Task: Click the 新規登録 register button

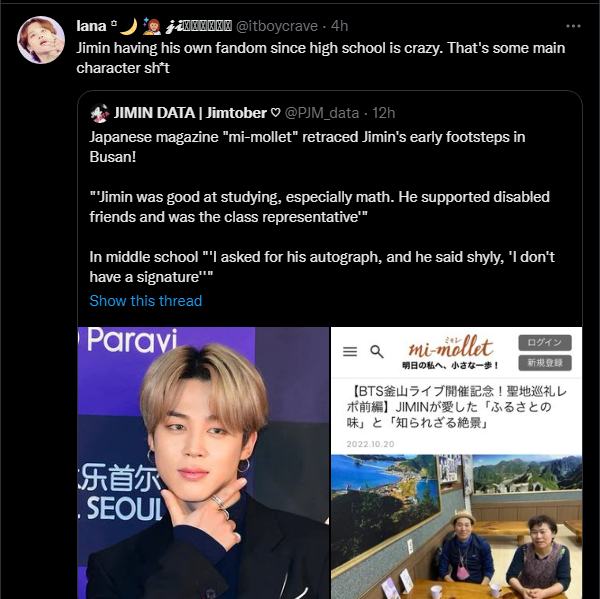Action: point(545,363)
